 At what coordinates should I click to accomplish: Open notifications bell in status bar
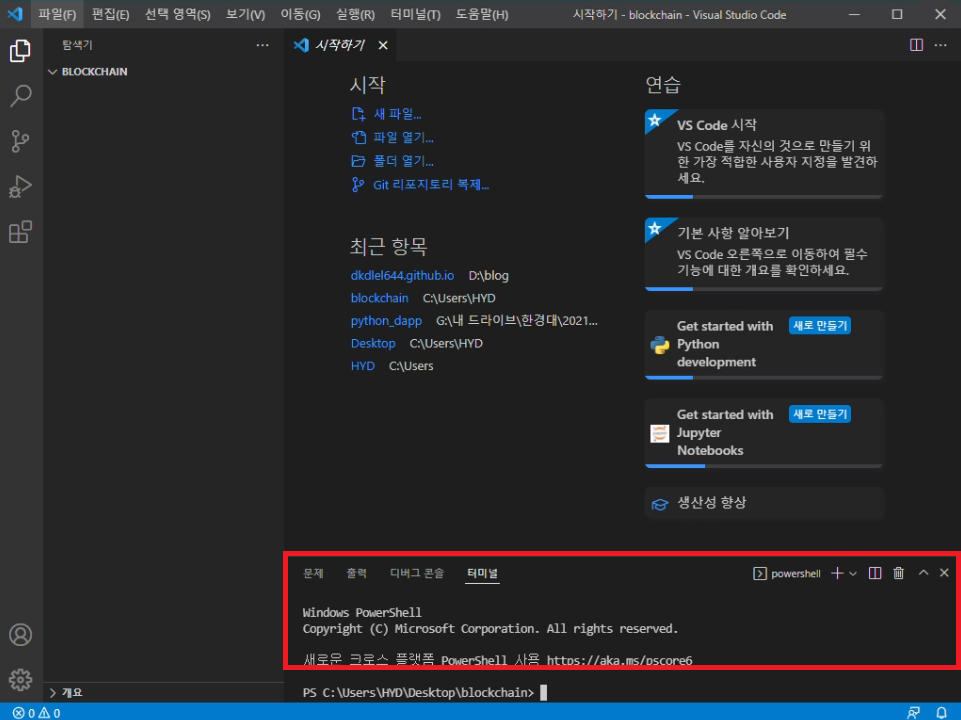click(x=941, y=713)
